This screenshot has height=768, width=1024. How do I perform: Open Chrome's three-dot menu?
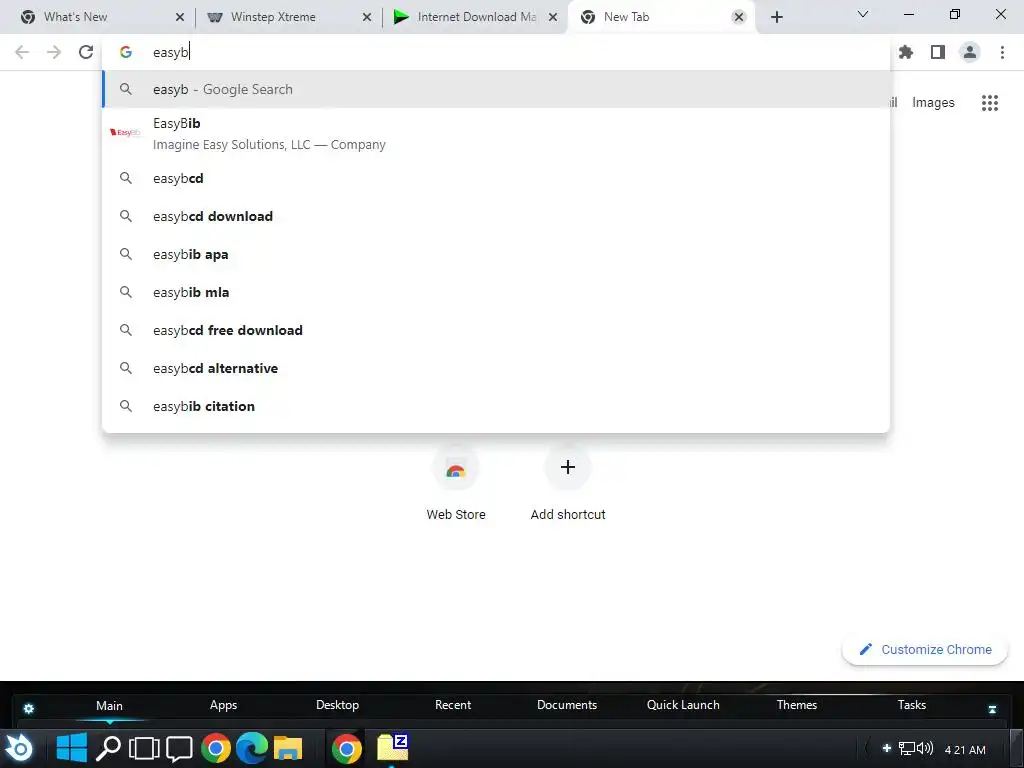[1002, 52]
